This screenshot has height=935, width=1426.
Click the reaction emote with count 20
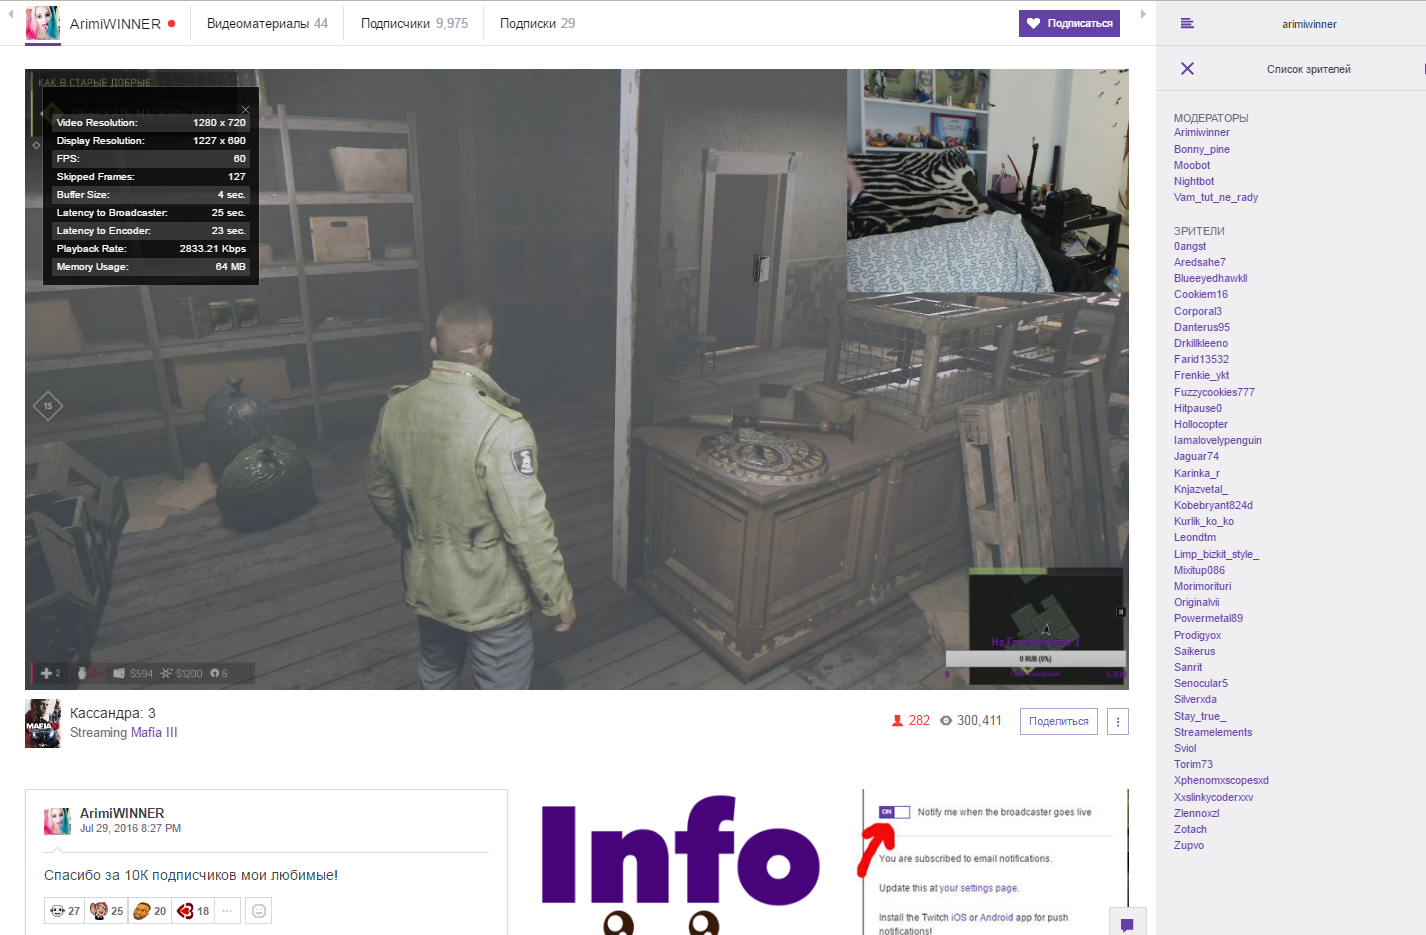[149, 911]
